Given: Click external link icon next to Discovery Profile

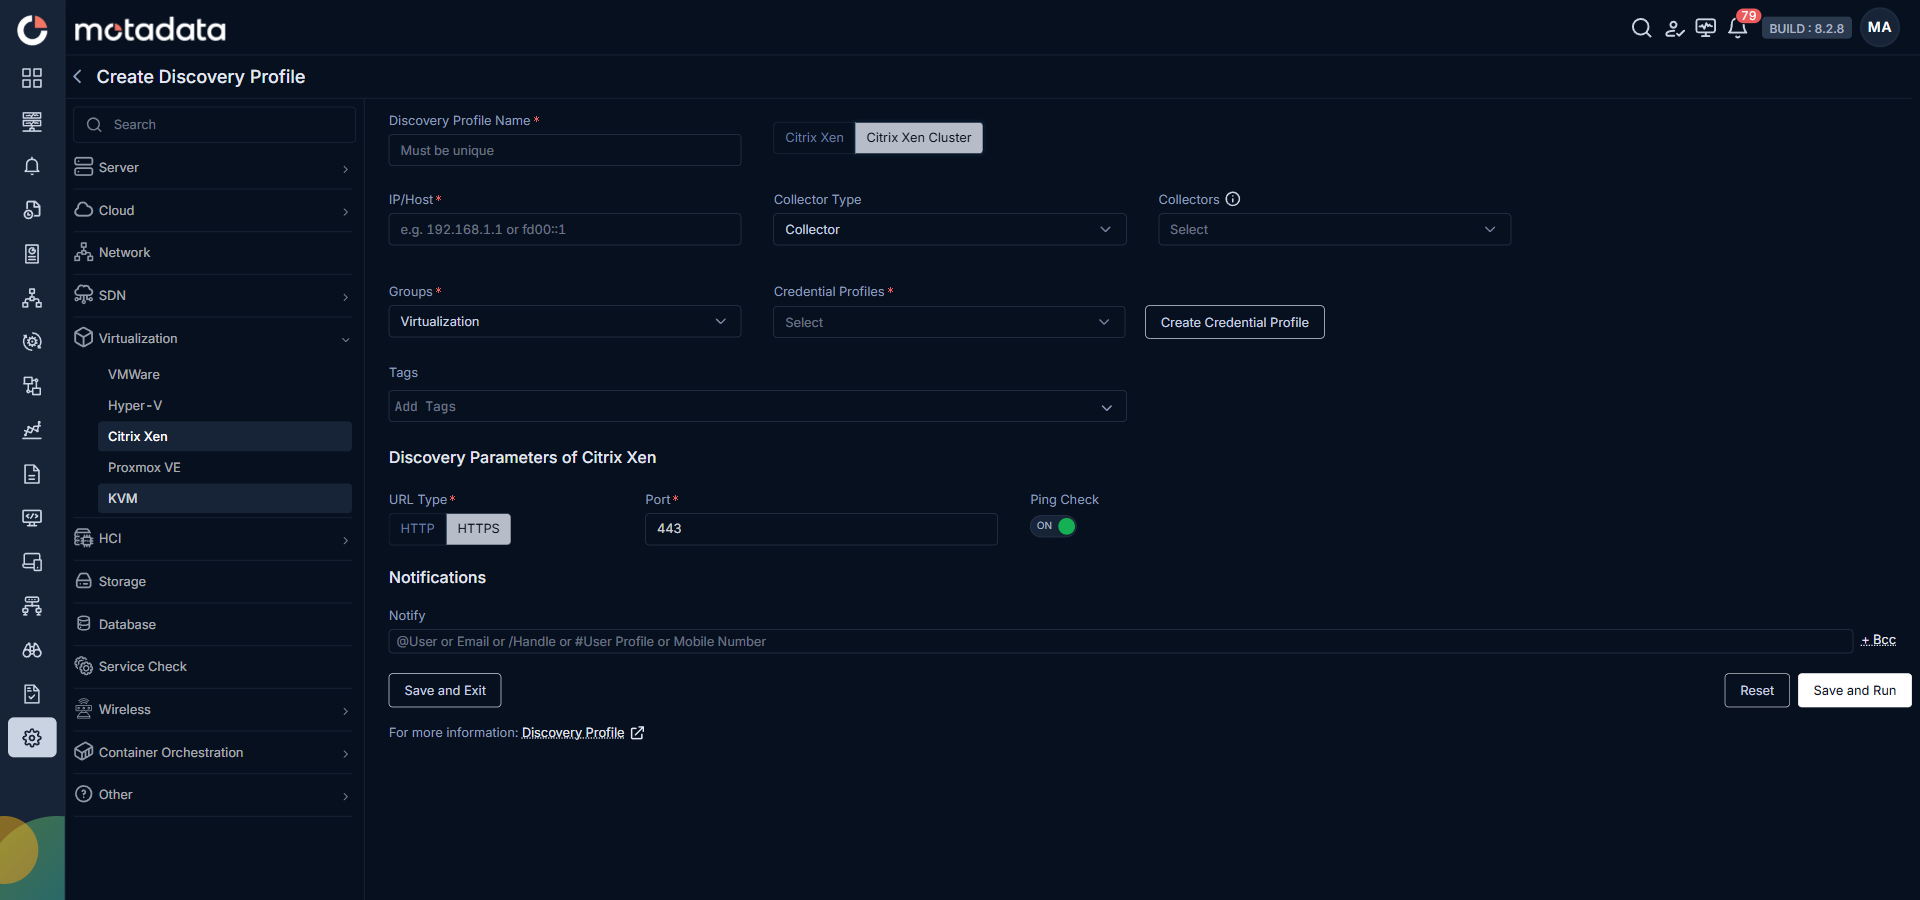Looking at the screenshot, I should 637,733.
